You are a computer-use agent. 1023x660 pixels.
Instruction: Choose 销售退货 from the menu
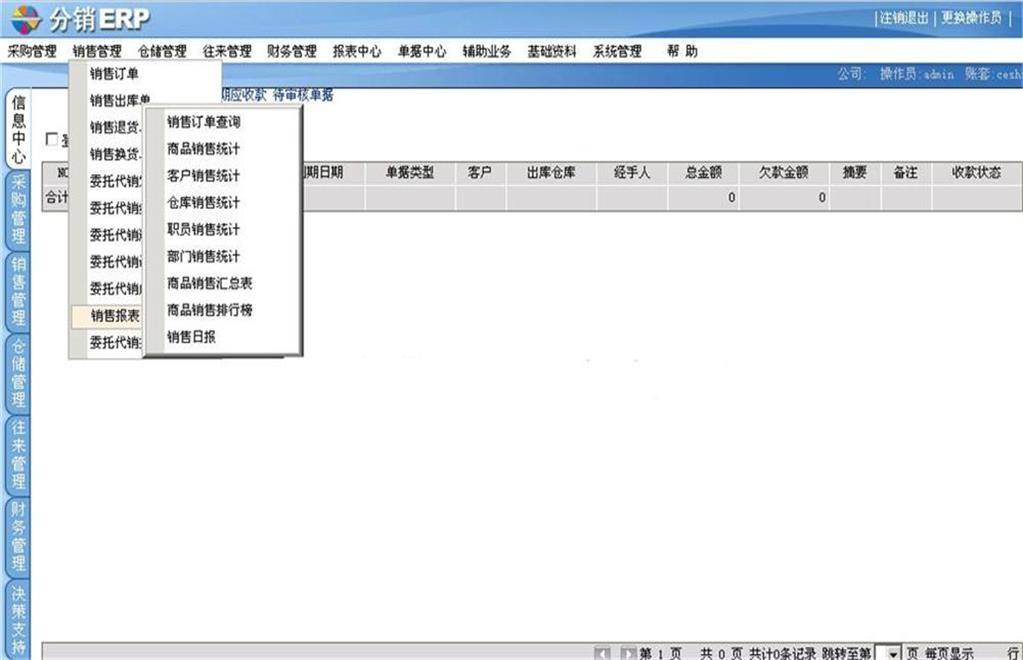(x=115, y=127)
